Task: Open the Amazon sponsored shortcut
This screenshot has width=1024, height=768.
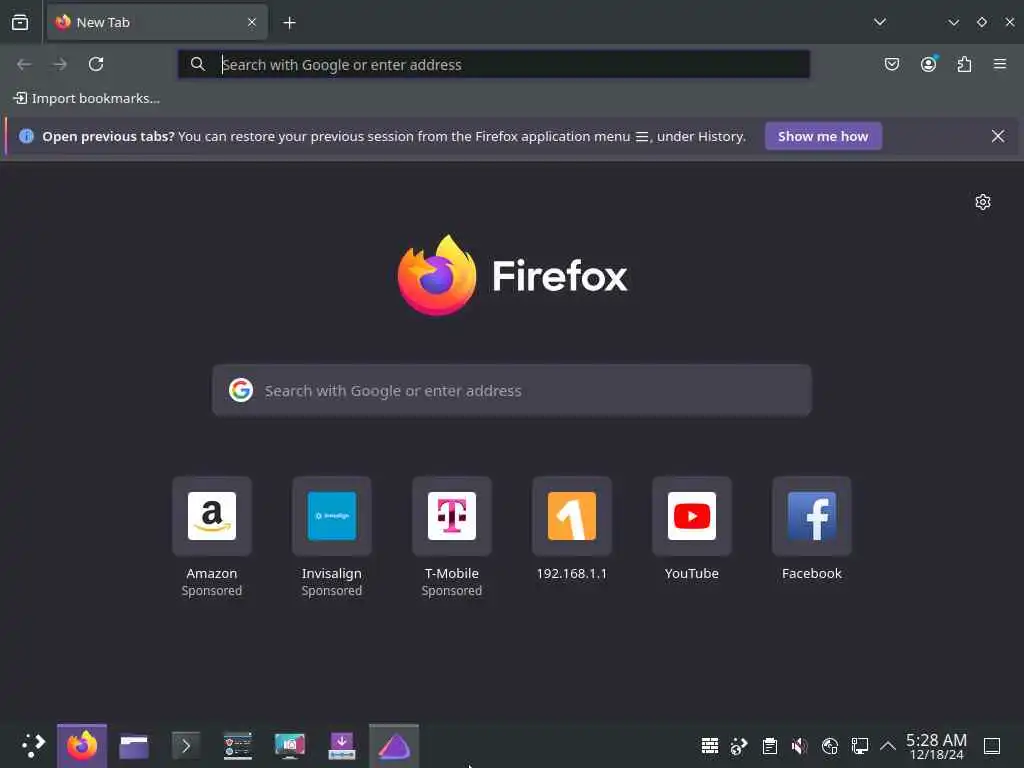Action: click(212, 516)
